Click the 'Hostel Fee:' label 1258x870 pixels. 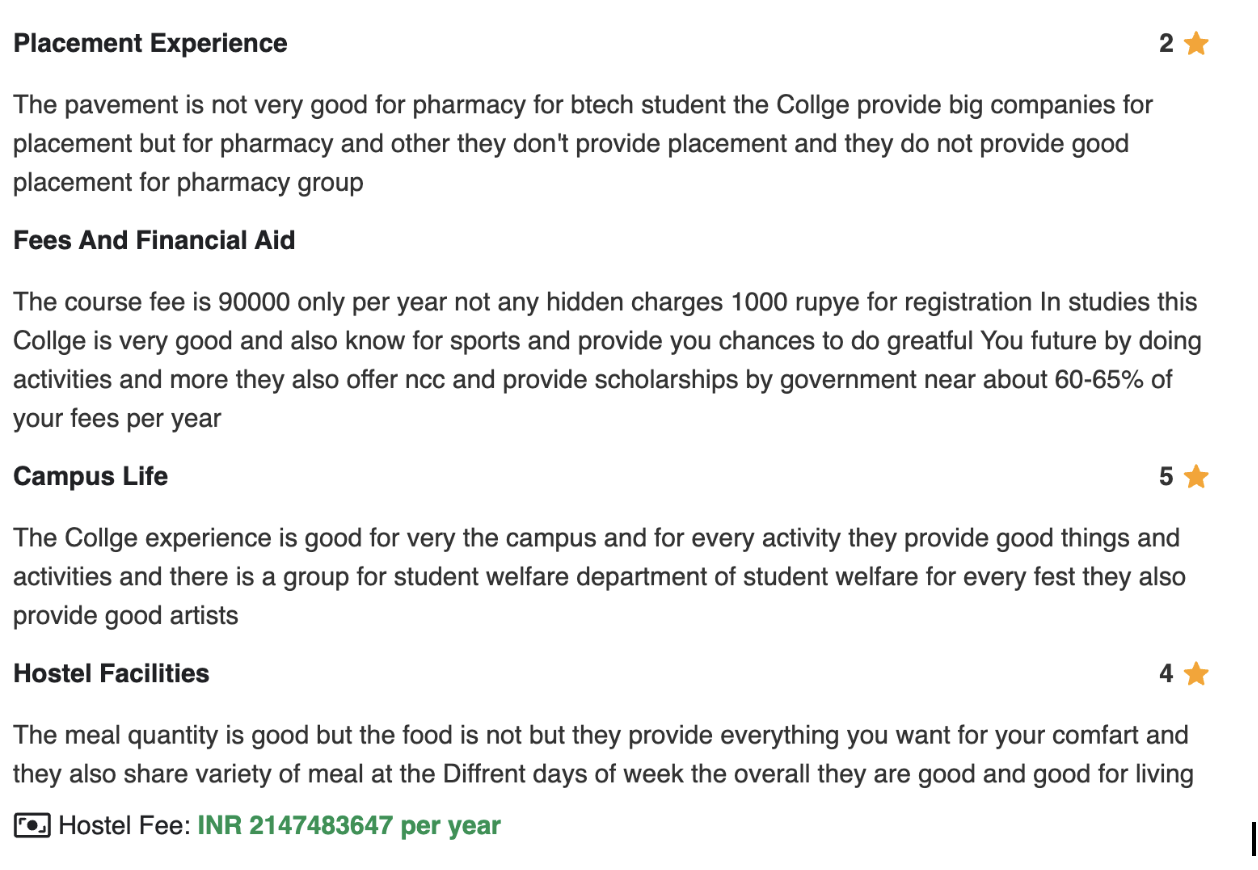coord(124,826)
